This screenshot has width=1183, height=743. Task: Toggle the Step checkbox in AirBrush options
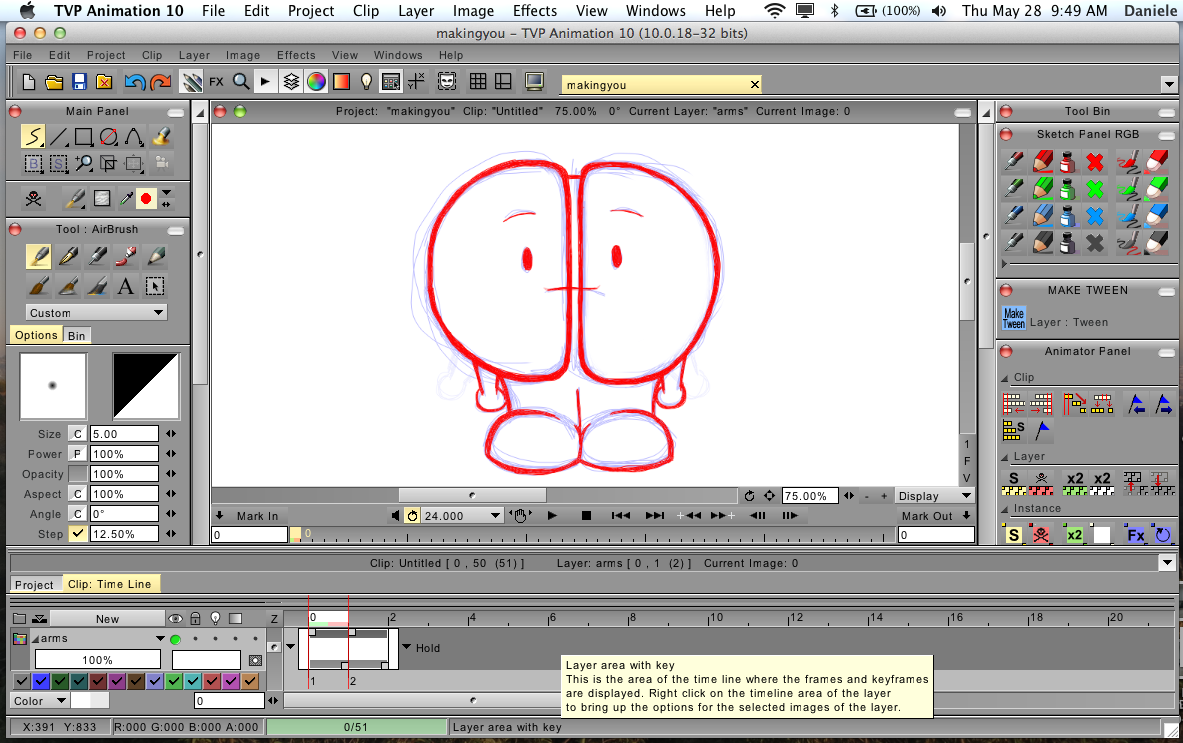(78, 533)
